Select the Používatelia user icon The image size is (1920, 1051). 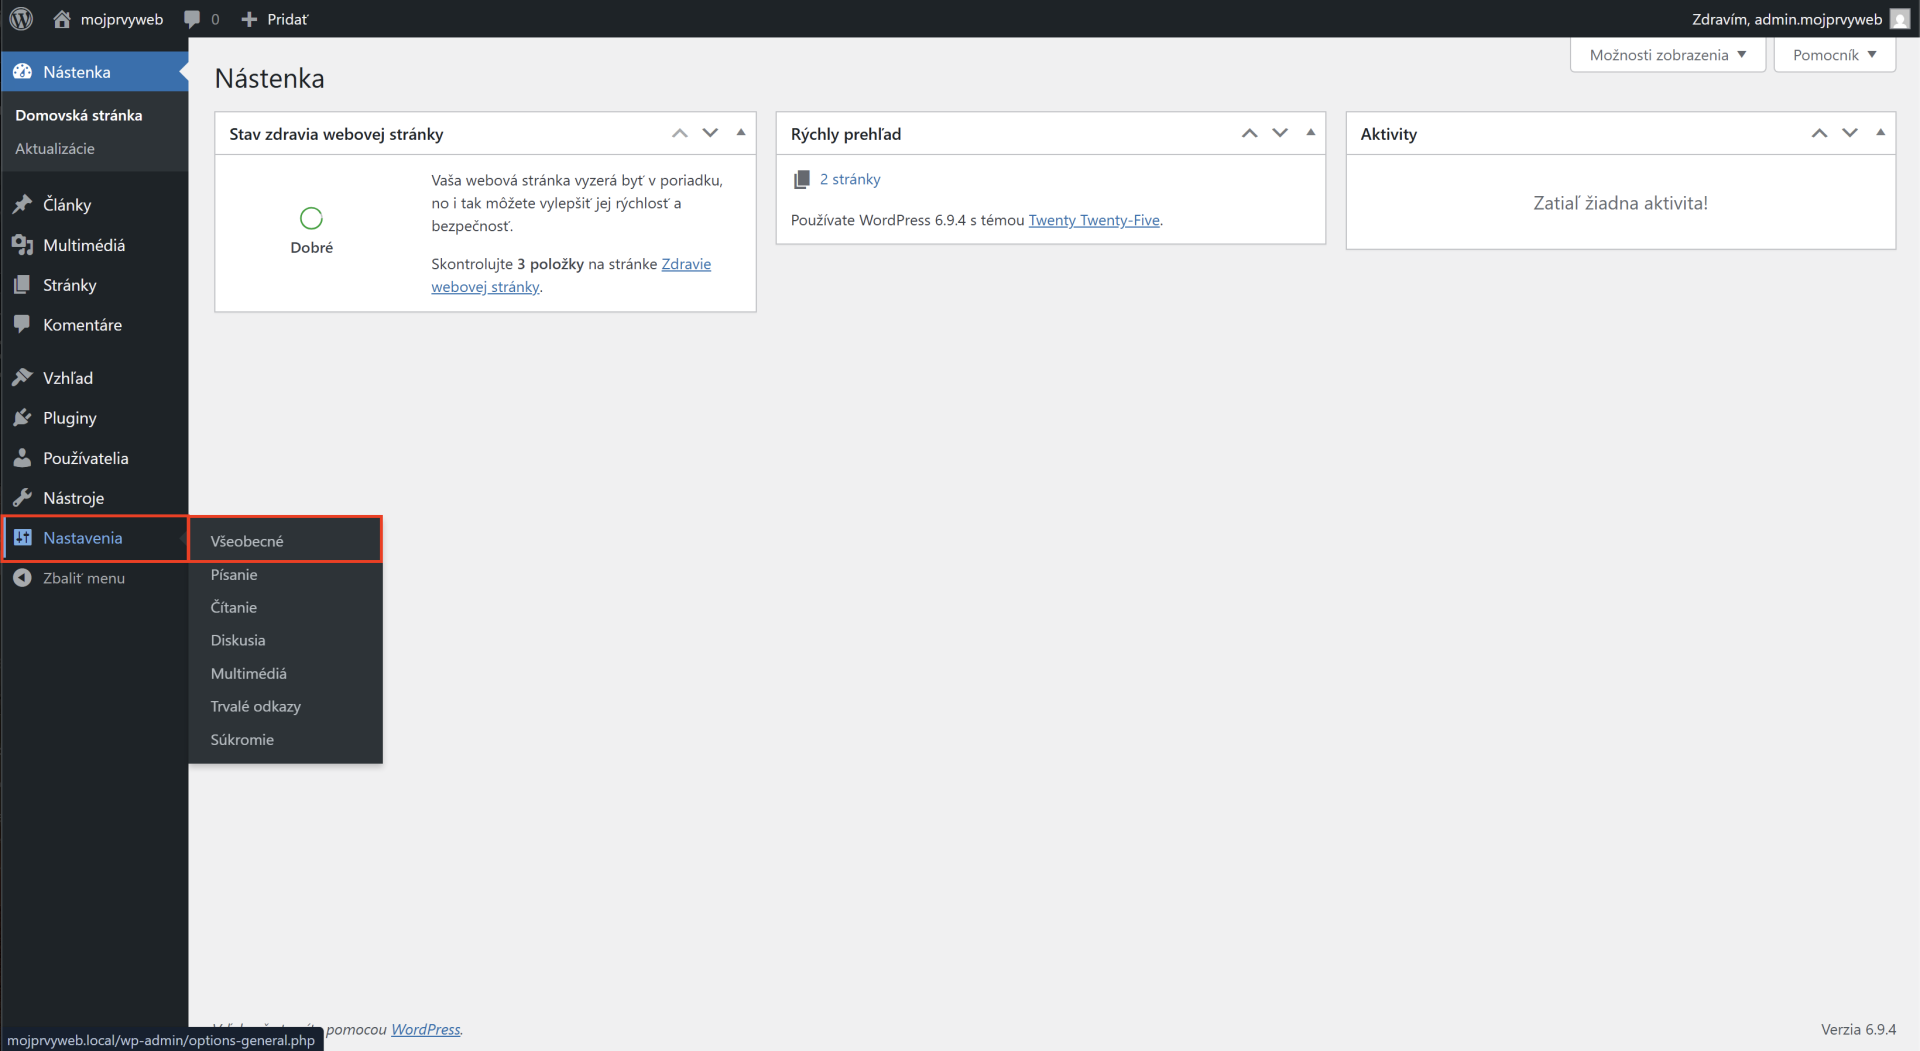tap(22, 458)
